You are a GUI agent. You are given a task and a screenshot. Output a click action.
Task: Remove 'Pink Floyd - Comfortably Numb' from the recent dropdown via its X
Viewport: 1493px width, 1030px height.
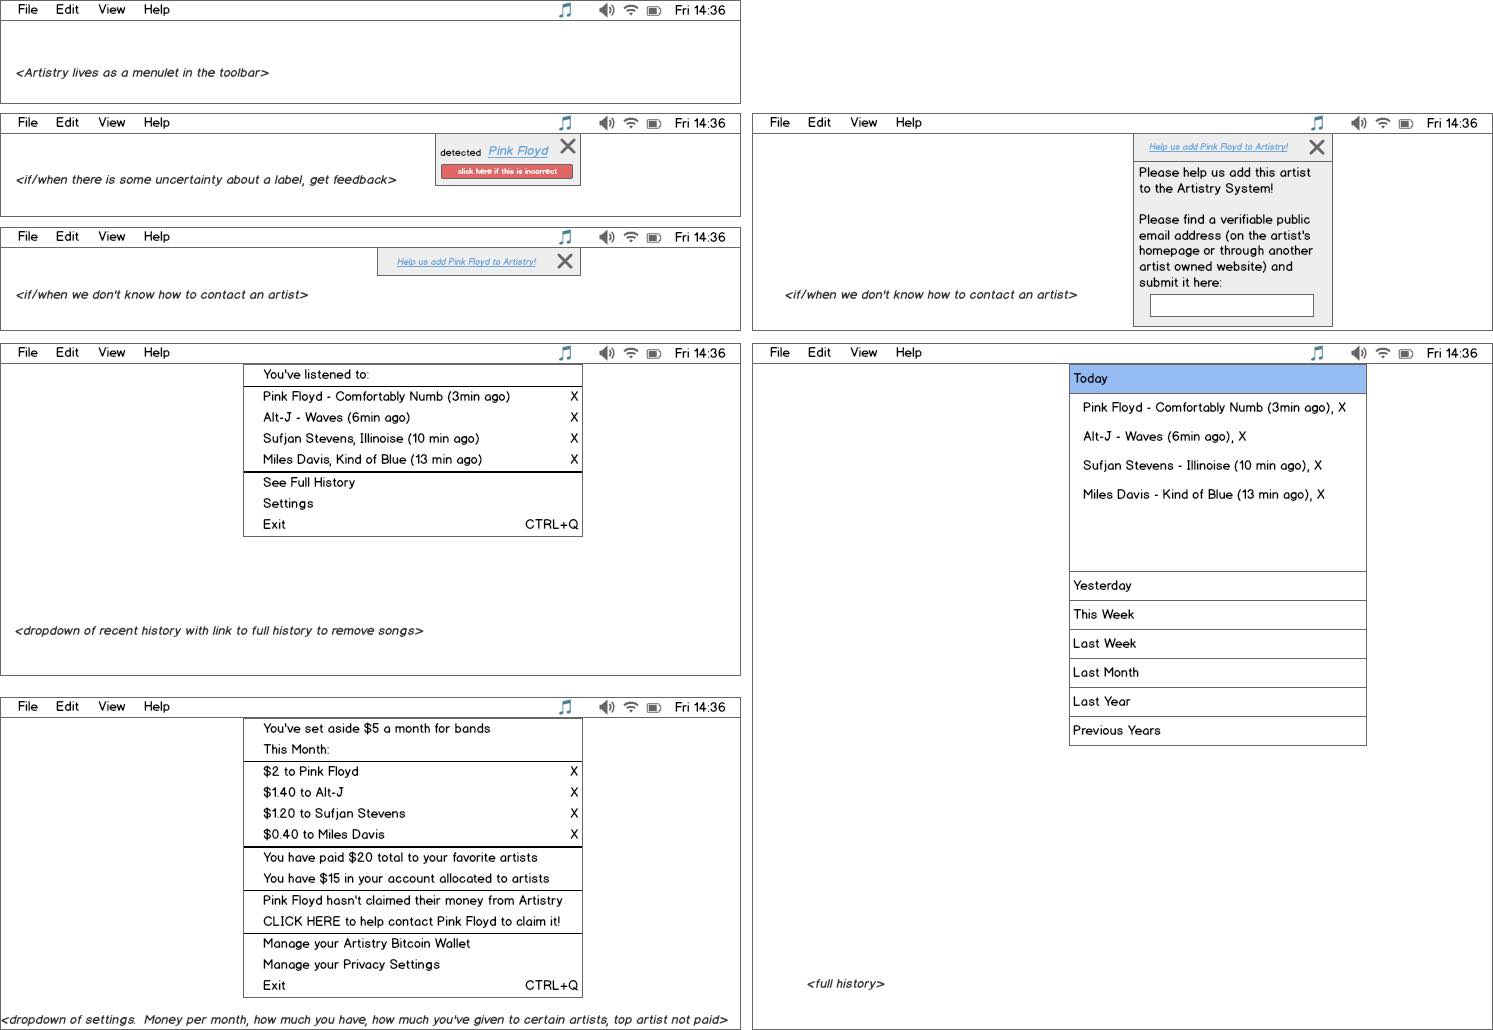pos(574,397)
